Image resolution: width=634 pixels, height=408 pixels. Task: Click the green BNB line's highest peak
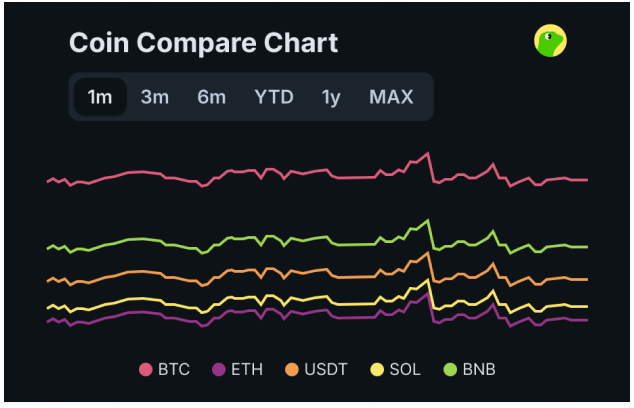[x=428, y=220]
